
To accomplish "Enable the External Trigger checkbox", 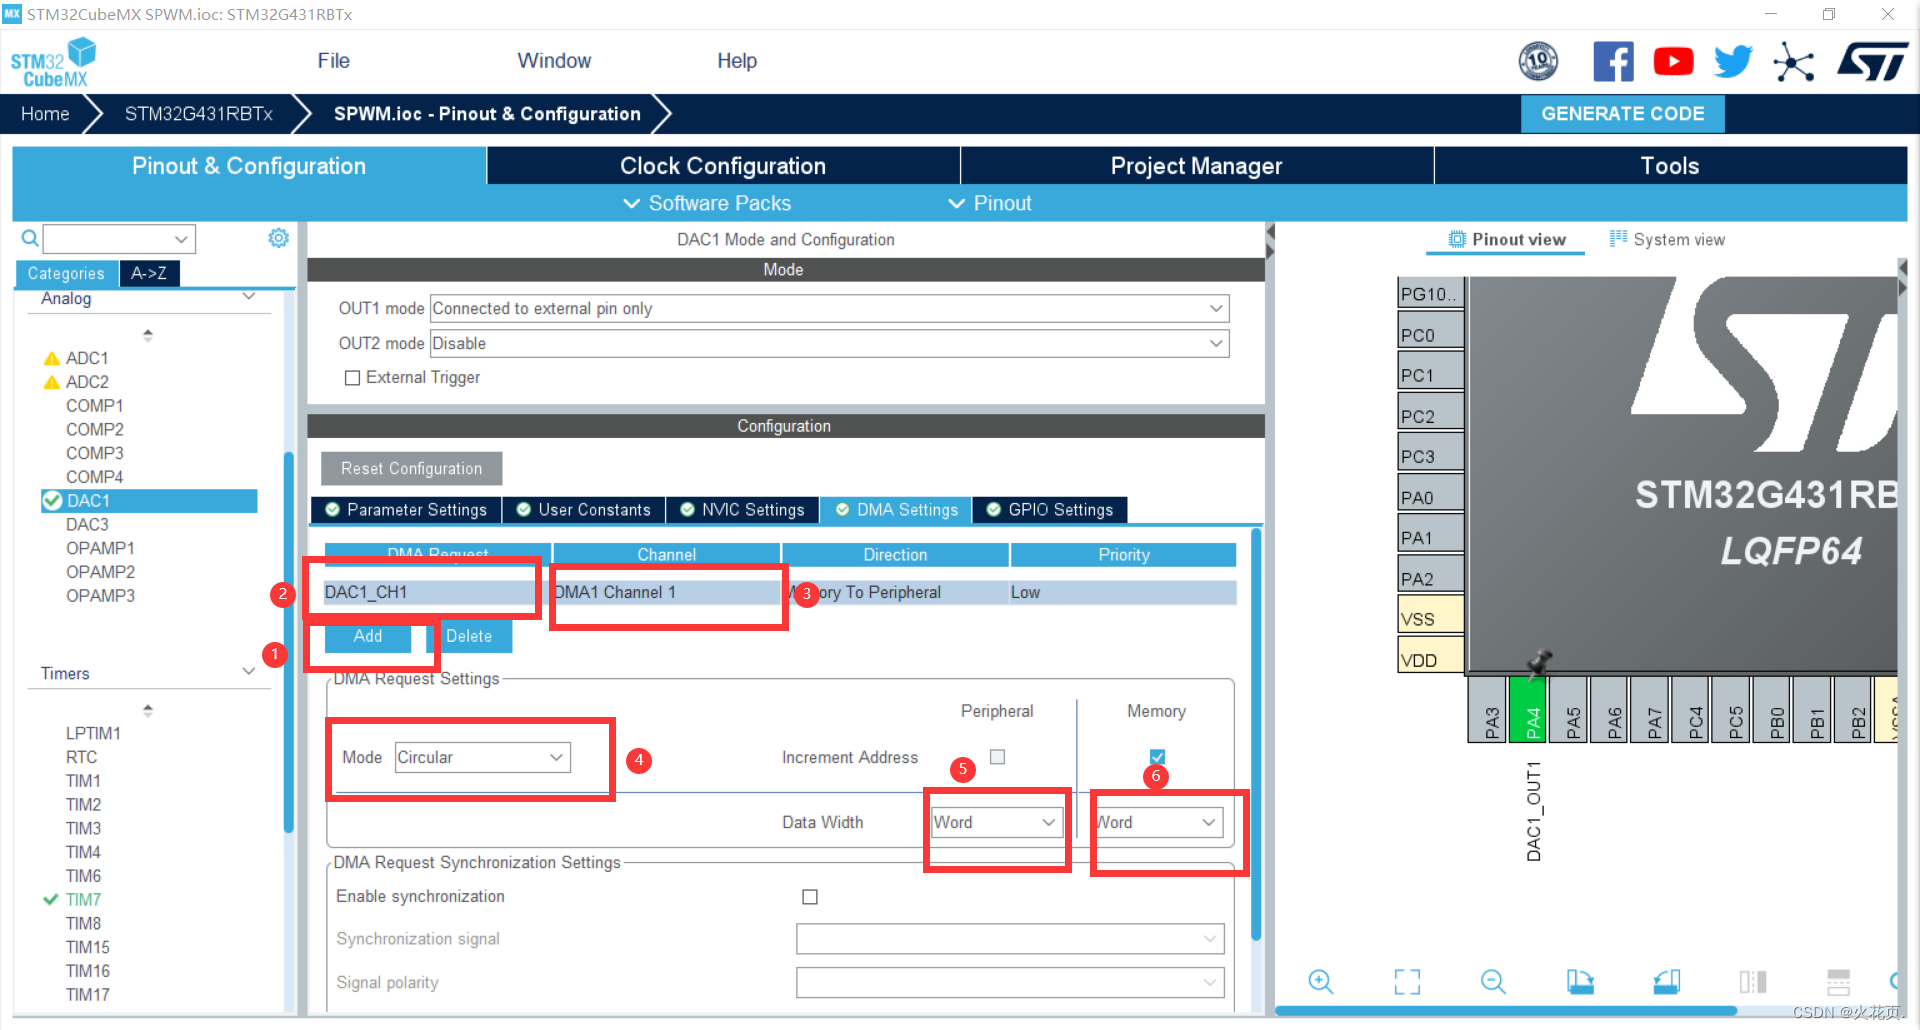I will tap(352, 378).
